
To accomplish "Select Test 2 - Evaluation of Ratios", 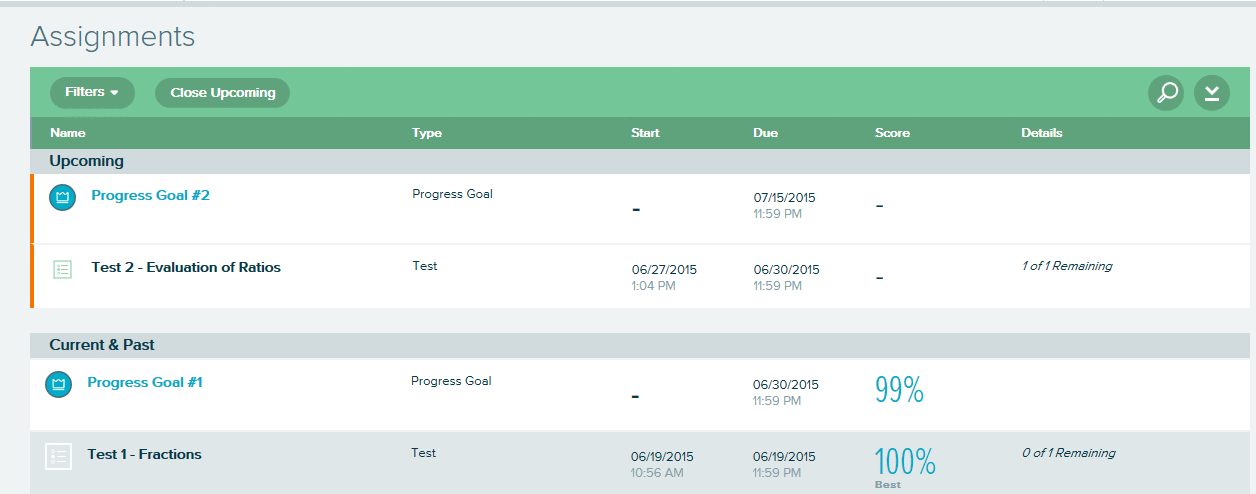I will pyautogui.click(x=186, y=267).
